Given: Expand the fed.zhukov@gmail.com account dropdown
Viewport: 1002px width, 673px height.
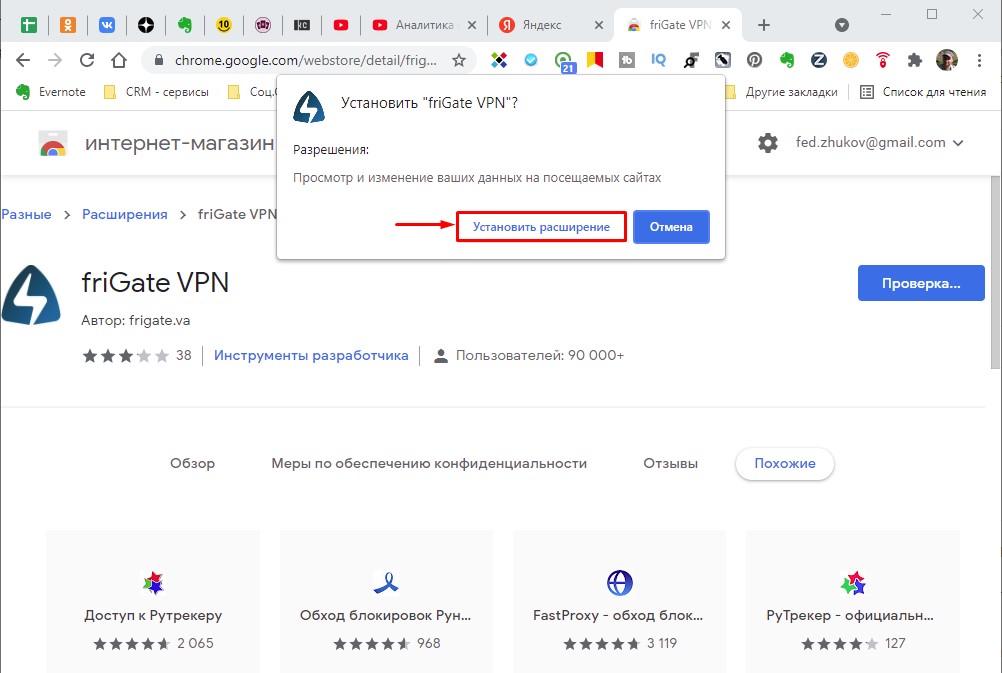Looking at the screenshot, I should point(879,143).
